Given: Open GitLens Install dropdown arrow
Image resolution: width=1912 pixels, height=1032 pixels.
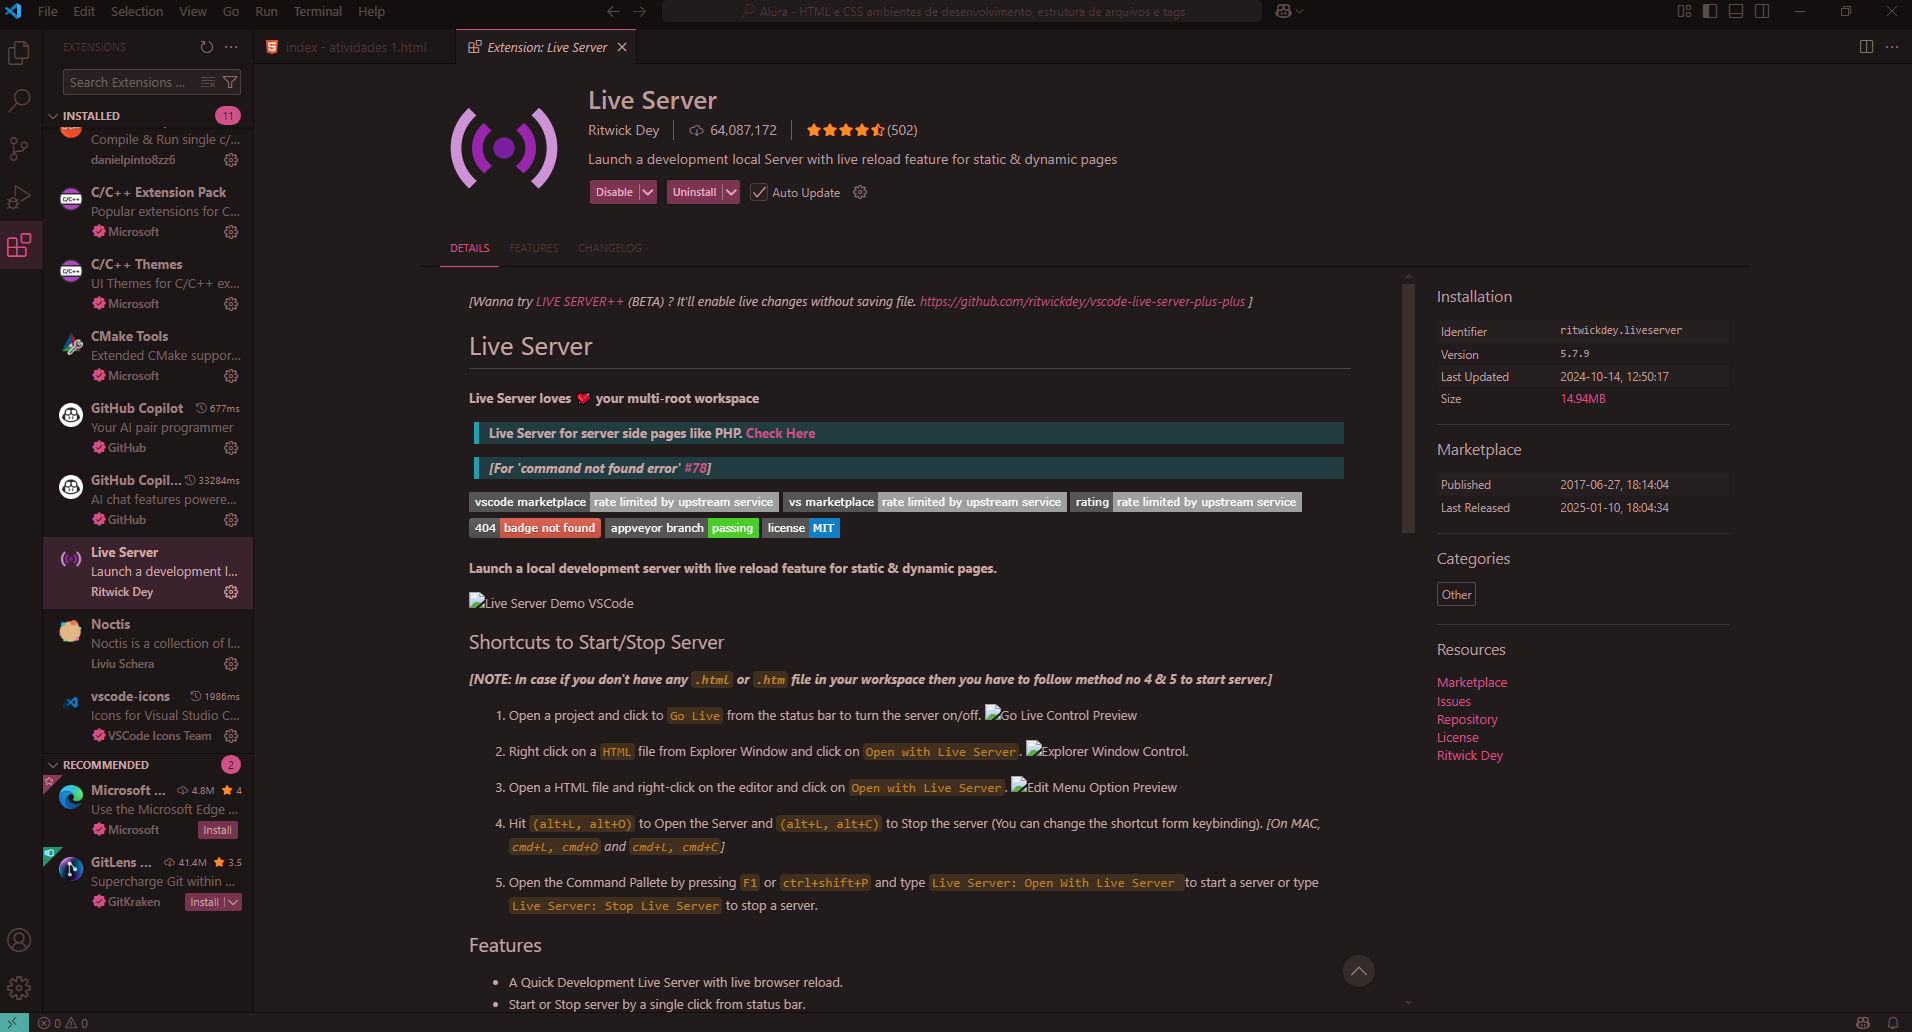Looking at the screenshot, I should [x=233, y=902].
